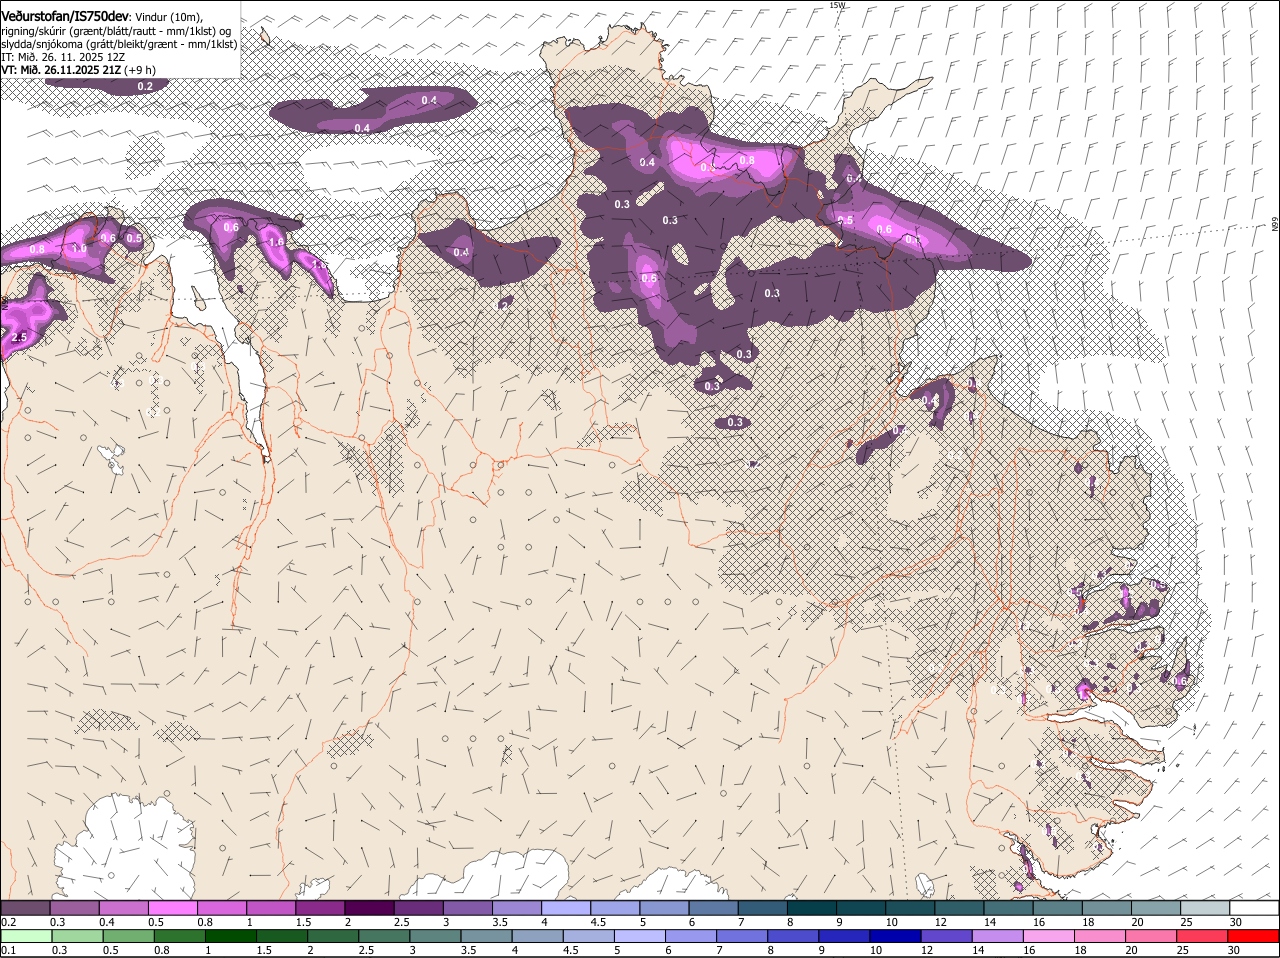
Task: Pick the darkest purple swatch between 2 and 2.5
Action: (x=369, y=907)
